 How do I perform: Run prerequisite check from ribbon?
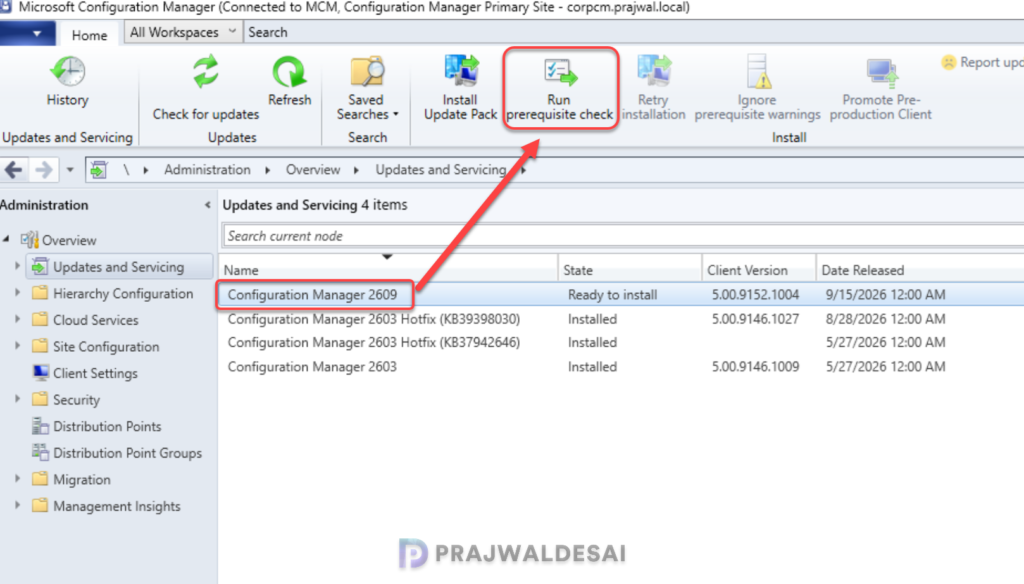point(560,88)
